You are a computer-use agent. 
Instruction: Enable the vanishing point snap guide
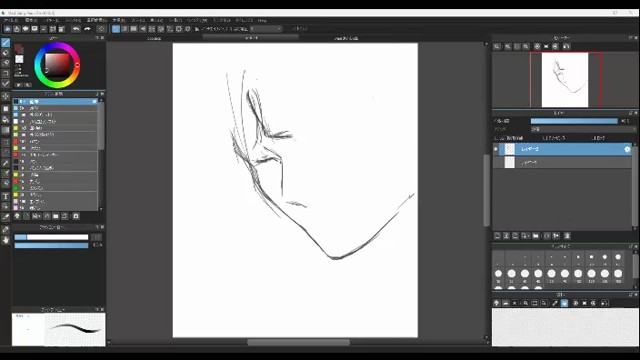[x=143, y=29]
